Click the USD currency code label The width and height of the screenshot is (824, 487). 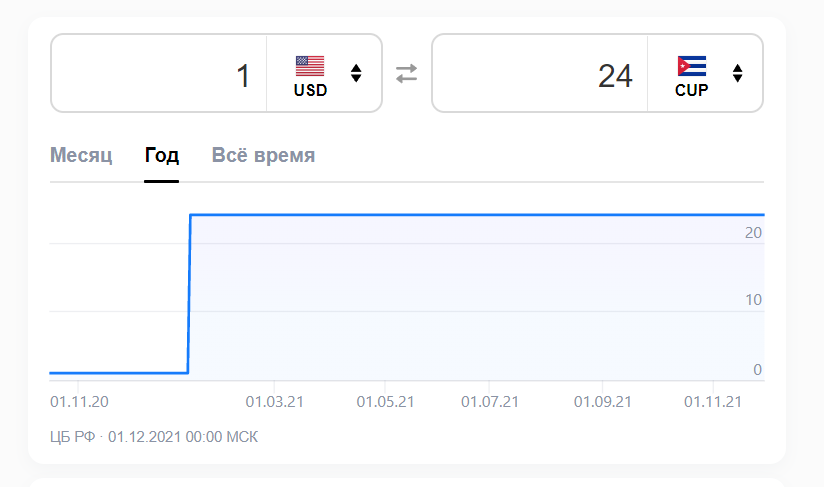[x=310, y=90]
